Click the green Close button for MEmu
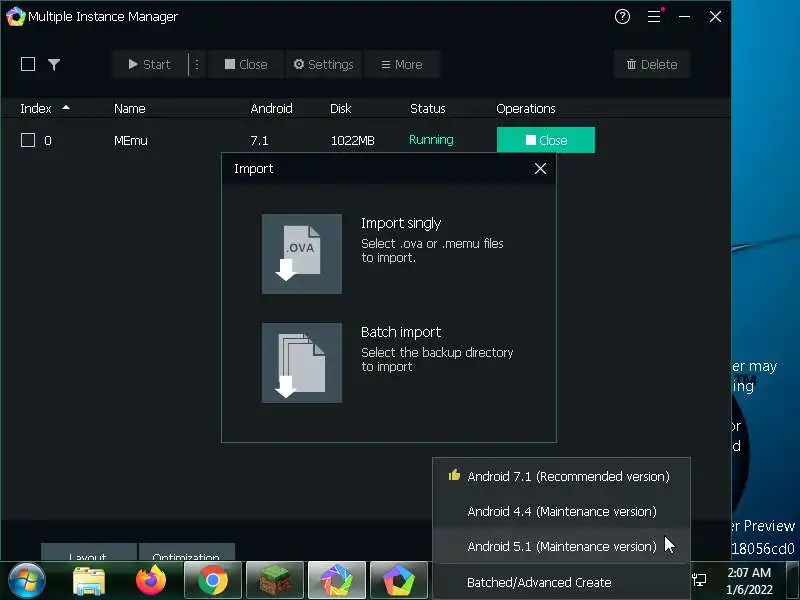The width and height of the screenshot is (800, 600). point(545,140)
